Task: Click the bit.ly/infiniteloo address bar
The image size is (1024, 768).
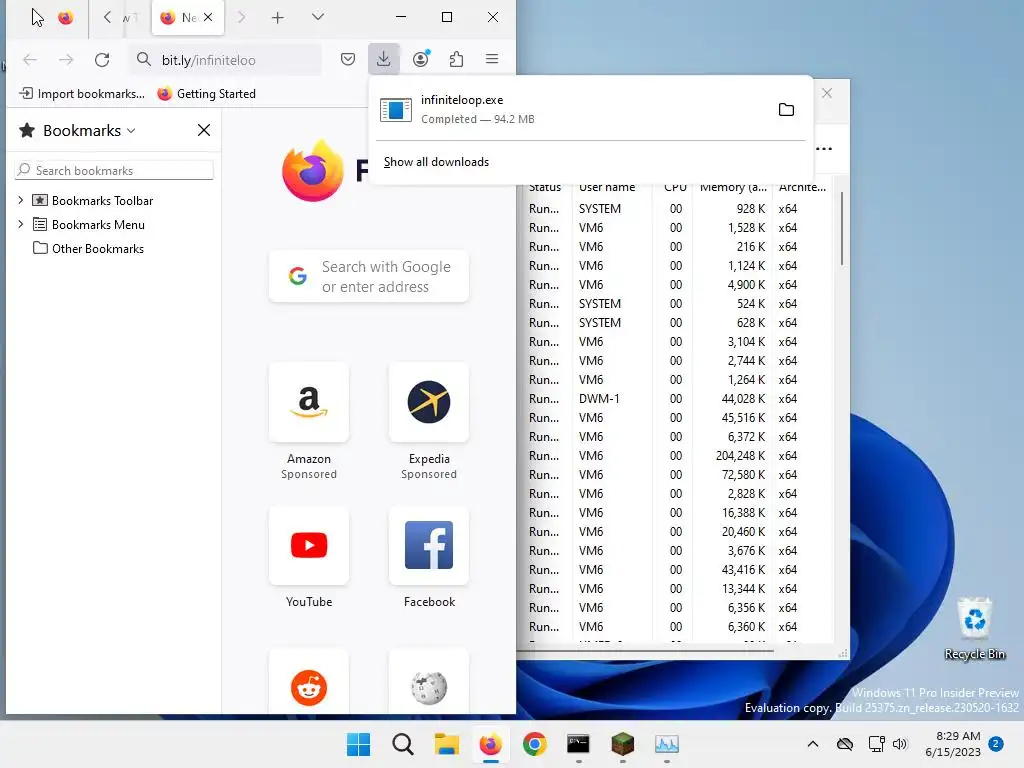Action: [x=225, y=60]
